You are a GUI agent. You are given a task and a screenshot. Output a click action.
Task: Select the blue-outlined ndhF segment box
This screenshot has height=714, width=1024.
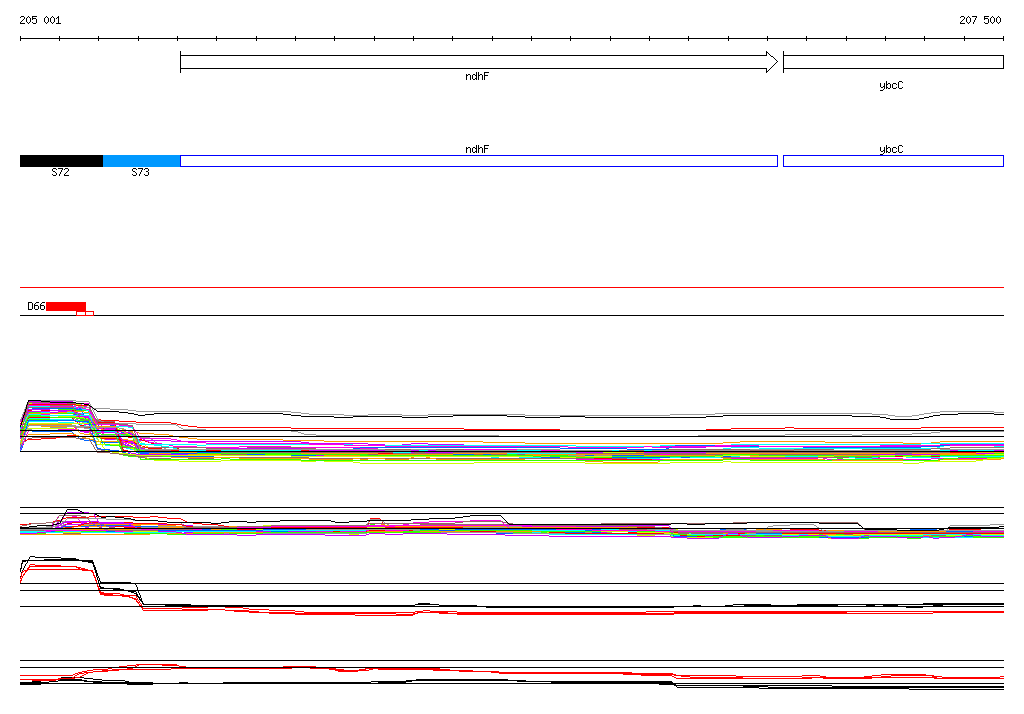(478, 161)
